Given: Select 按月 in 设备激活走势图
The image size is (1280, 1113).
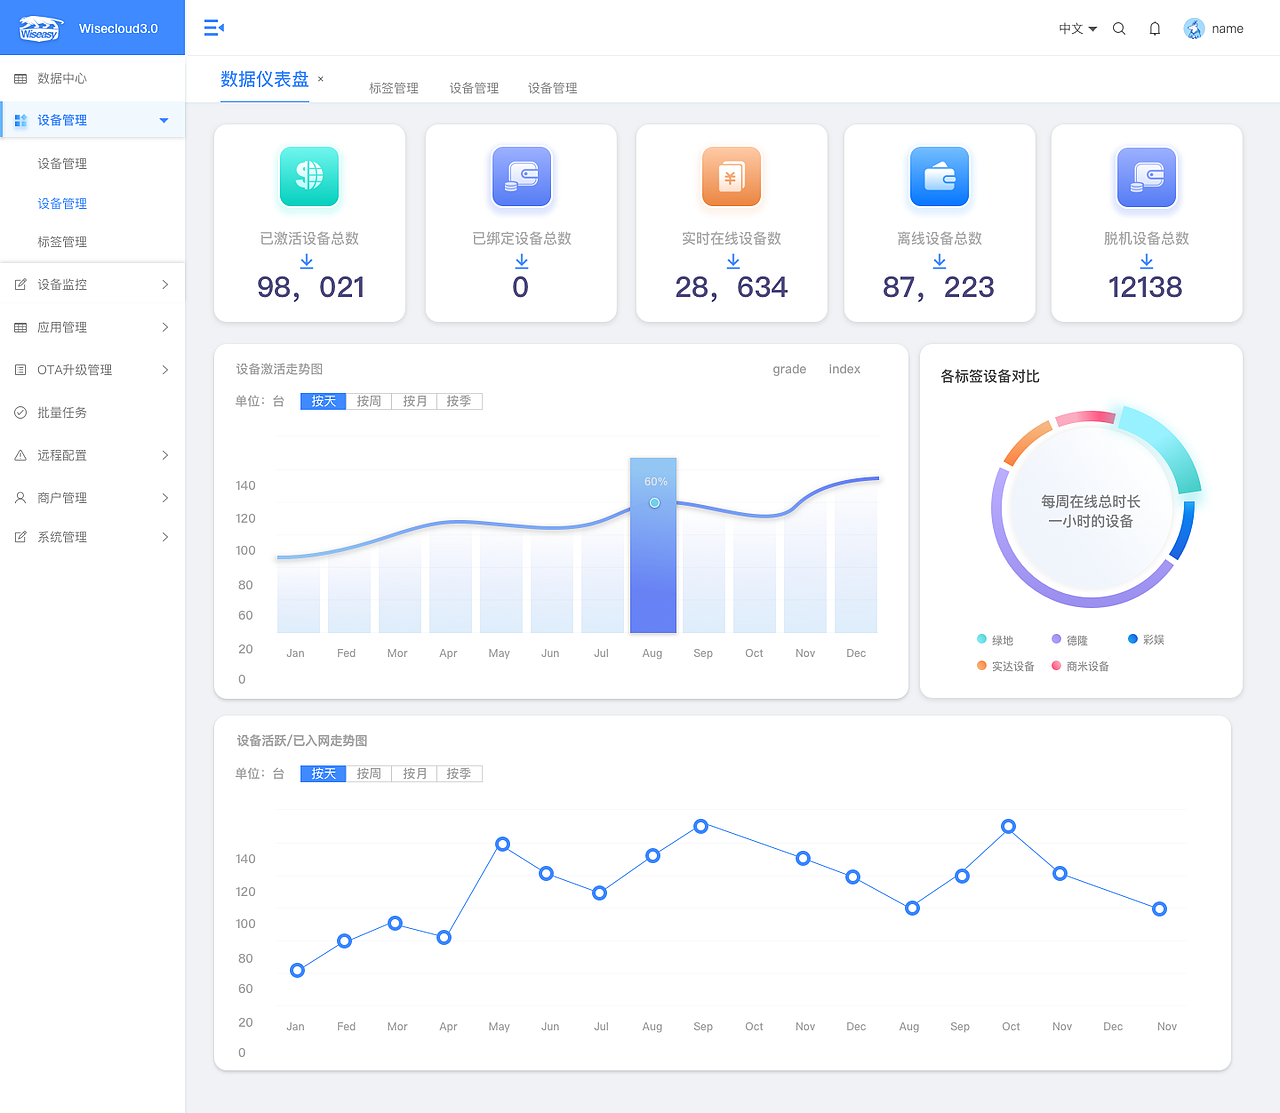Looking at the screenshot, I should 415,401.
